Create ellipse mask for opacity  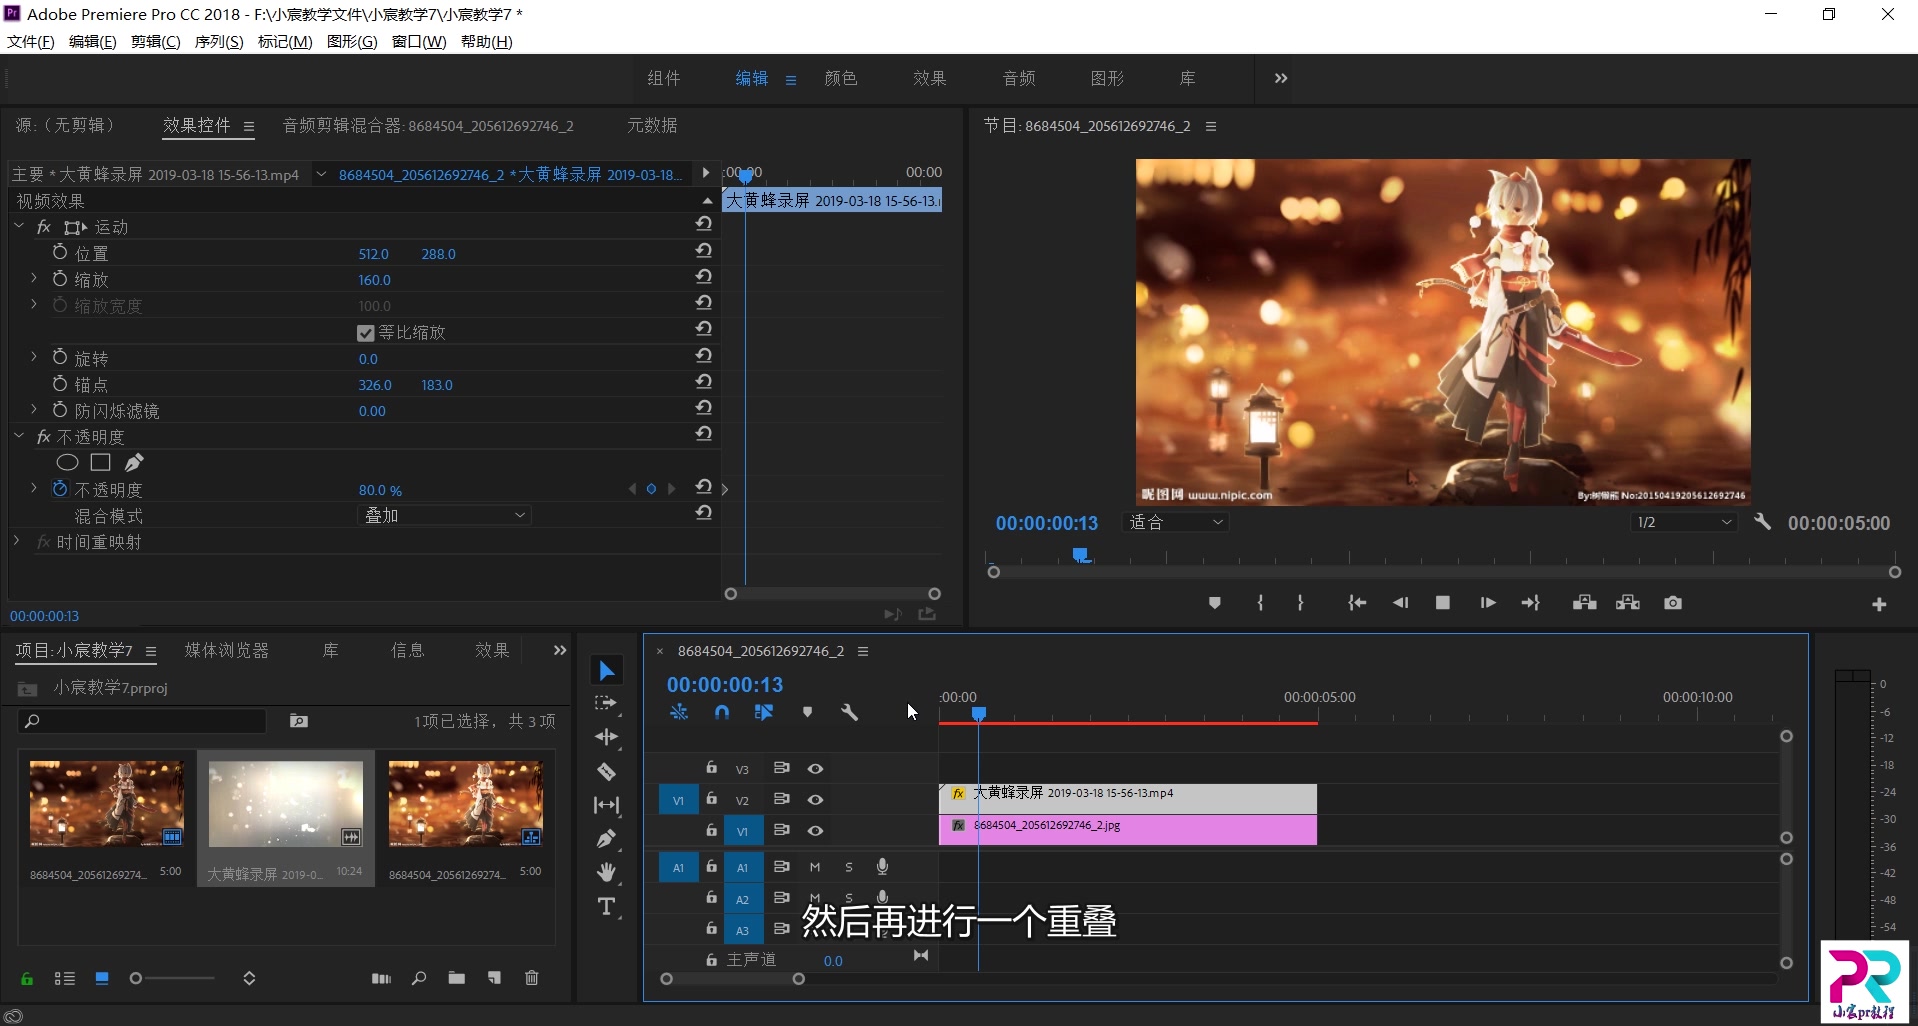click(x=67, y=463)
